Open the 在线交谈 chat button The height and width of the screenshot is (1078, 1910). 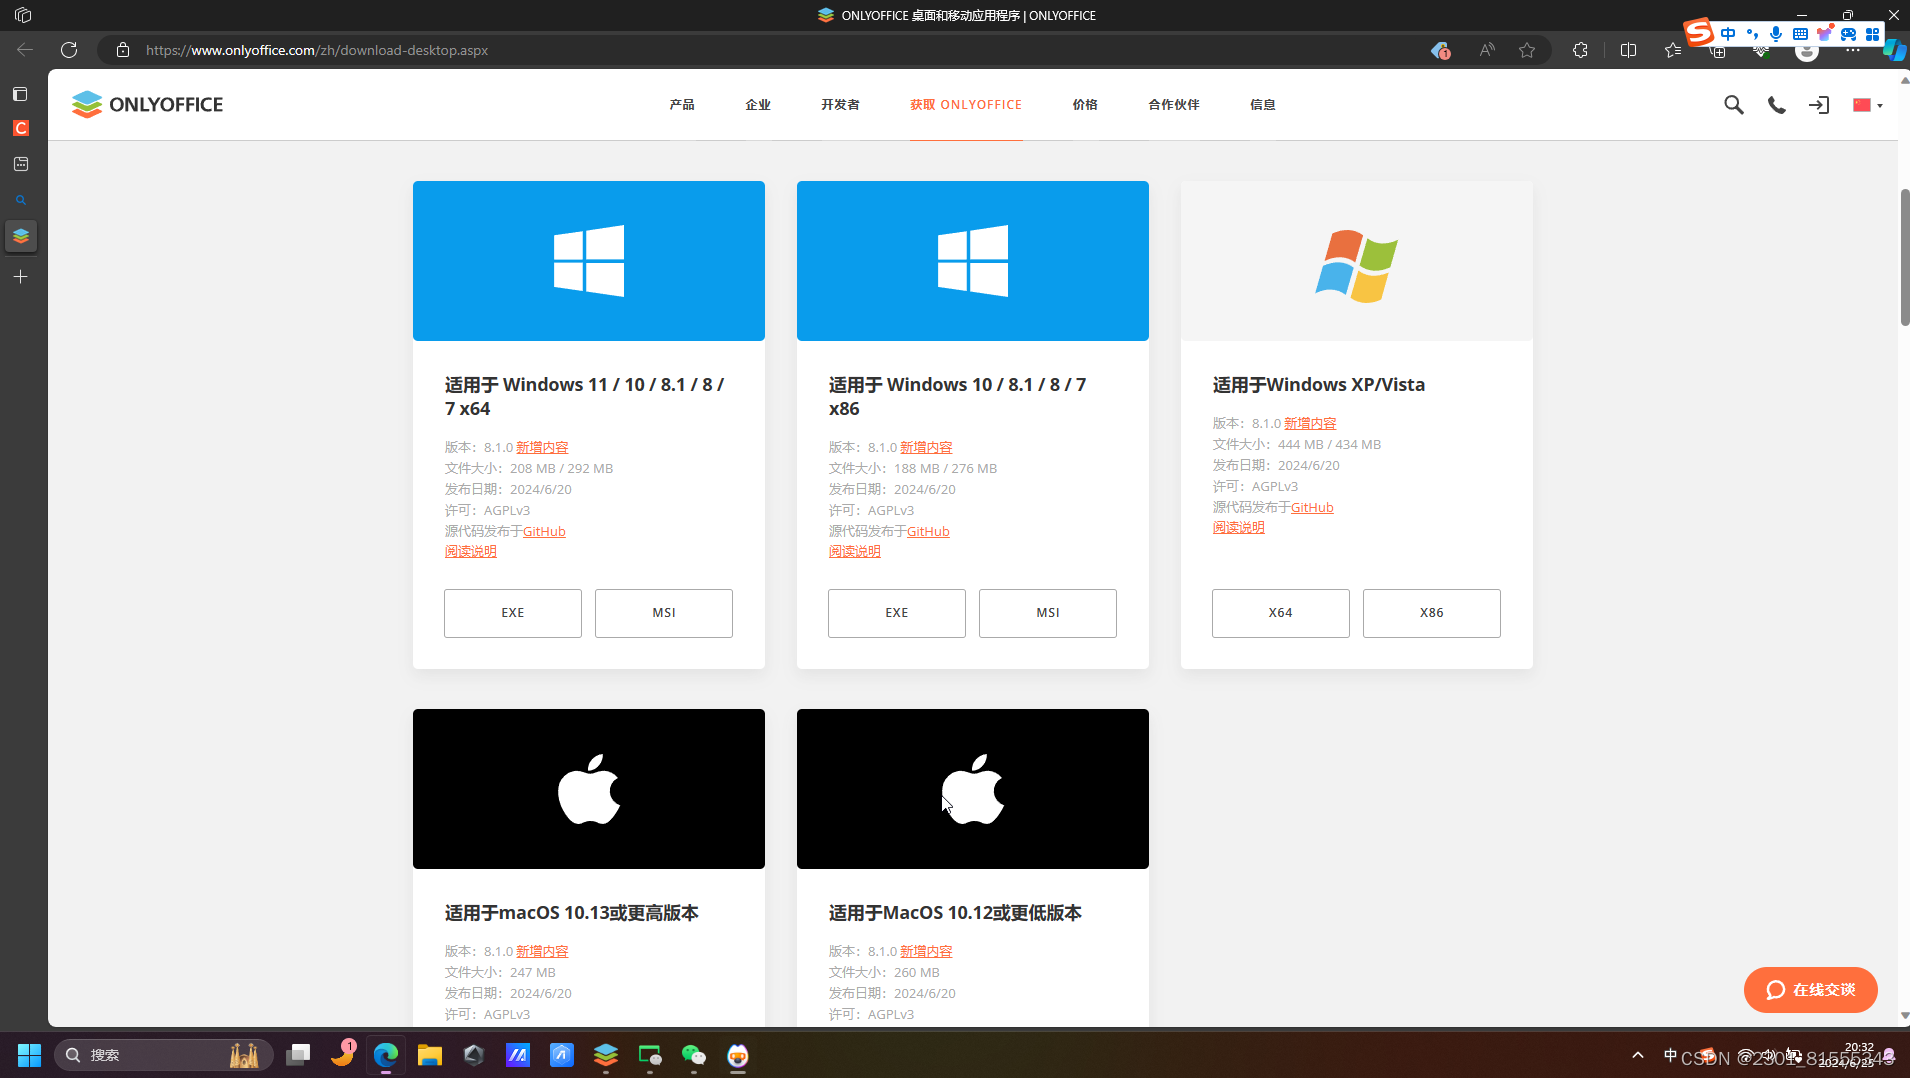click(x=1810, y=989)
